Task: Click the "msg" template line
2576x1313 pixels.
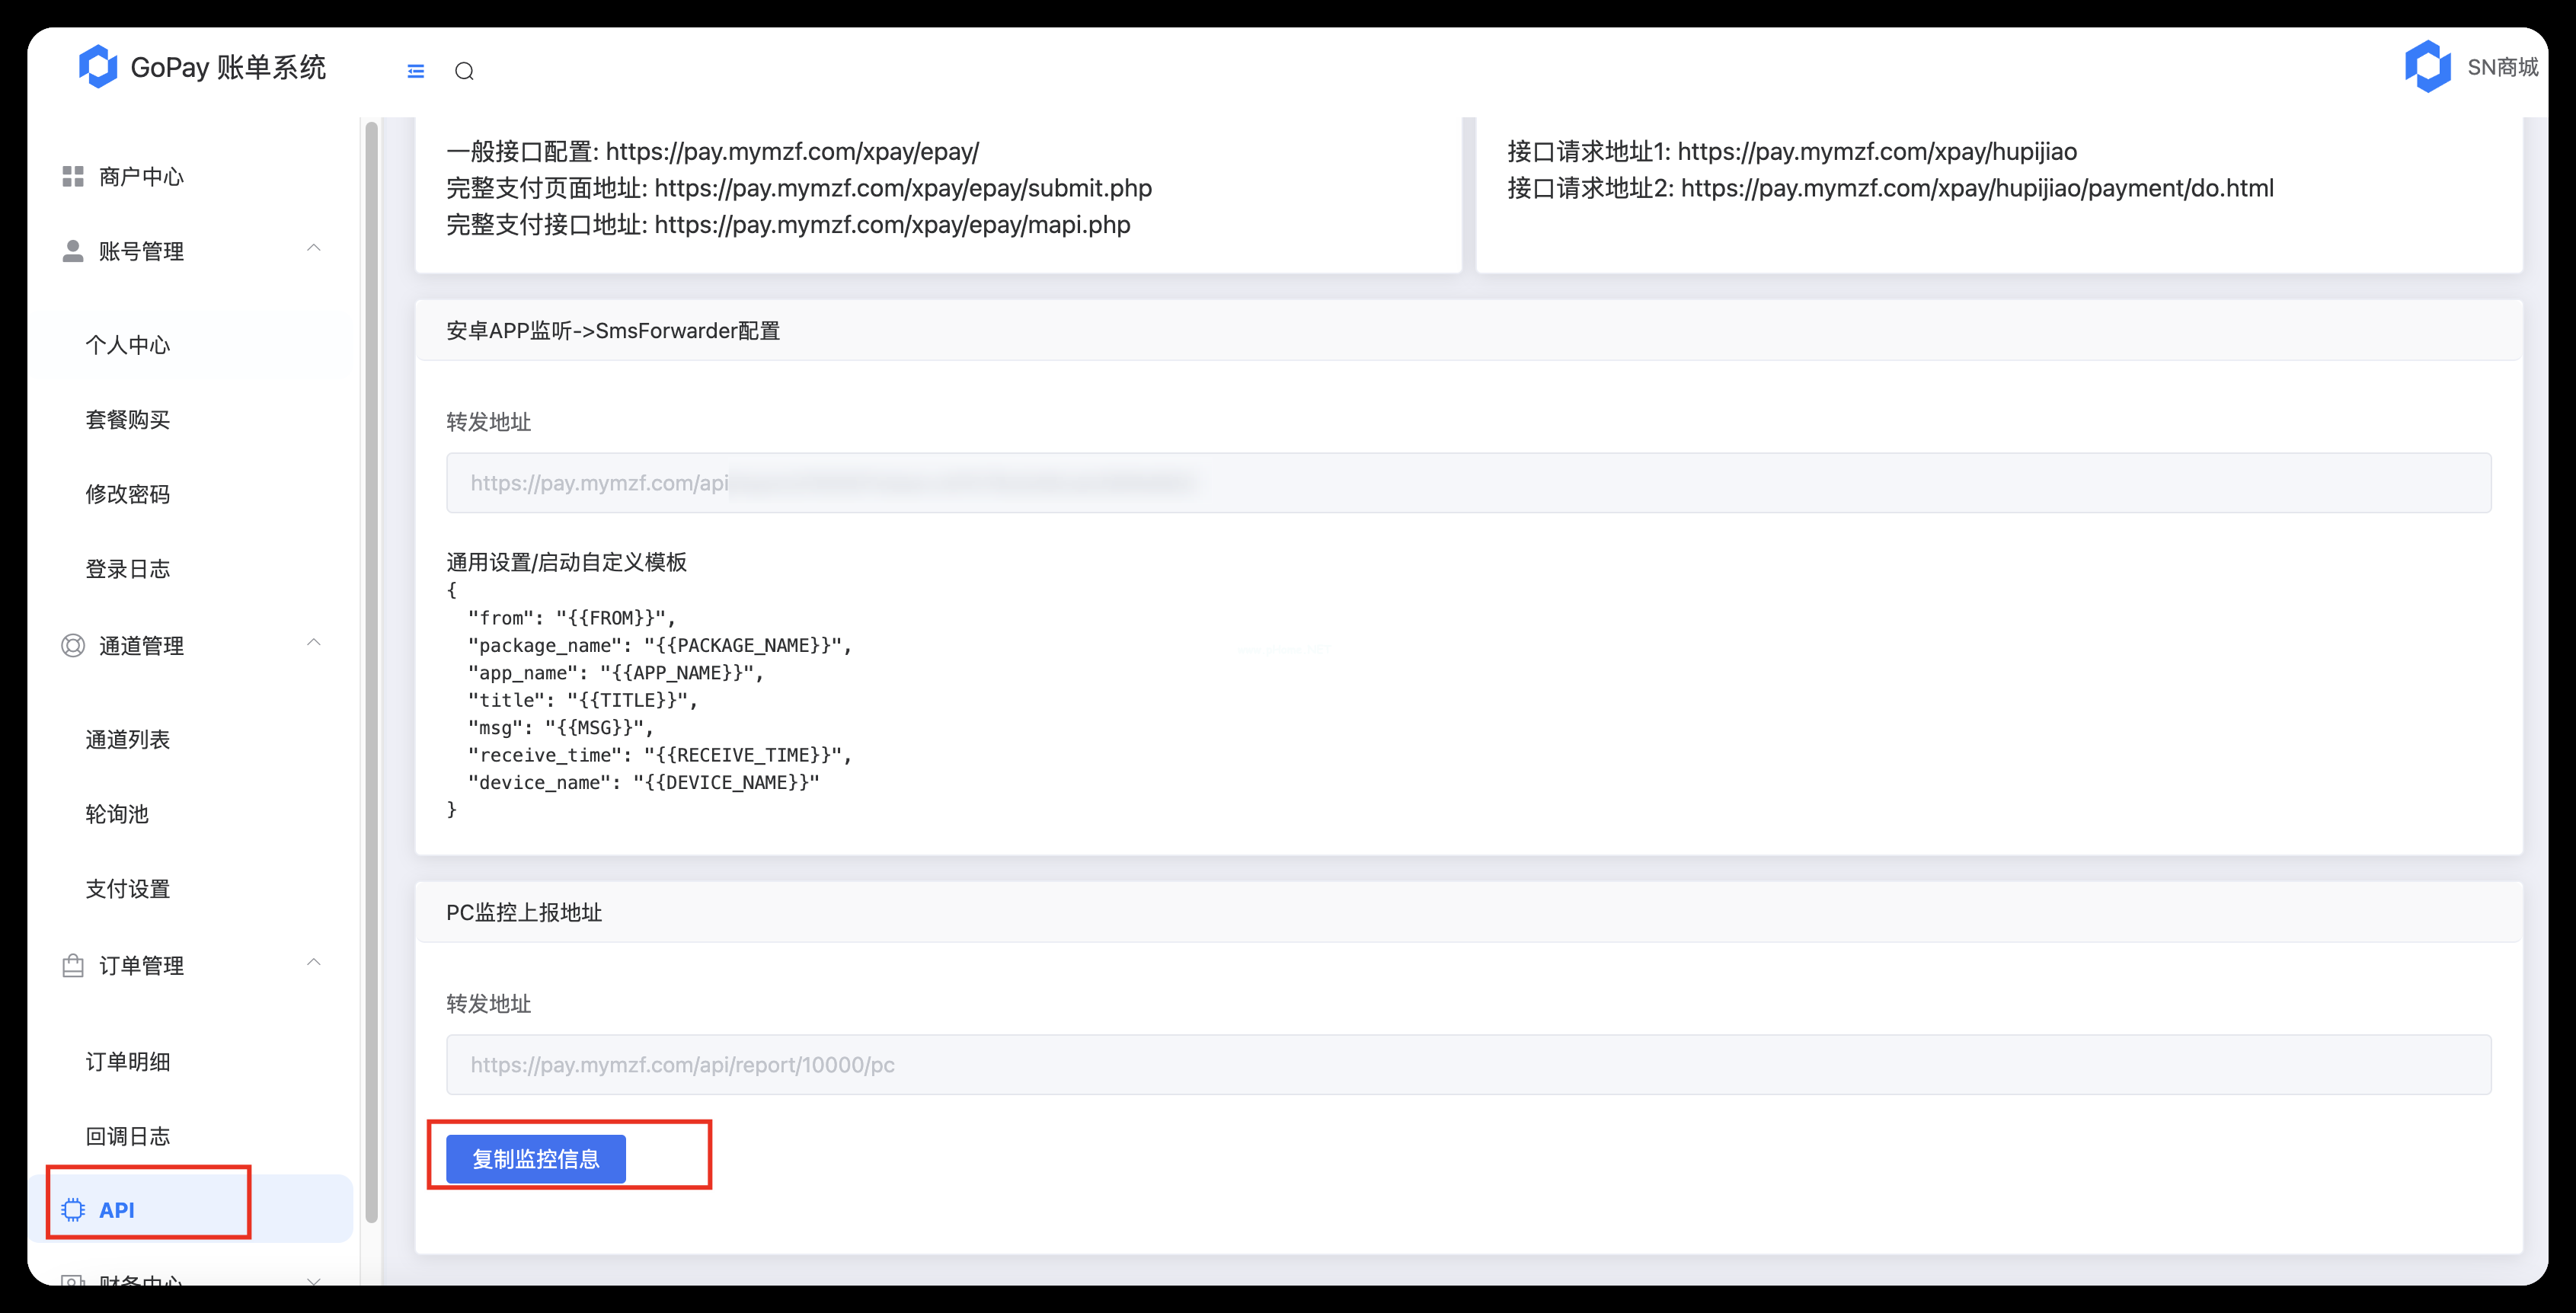Action: coord(561,728)
